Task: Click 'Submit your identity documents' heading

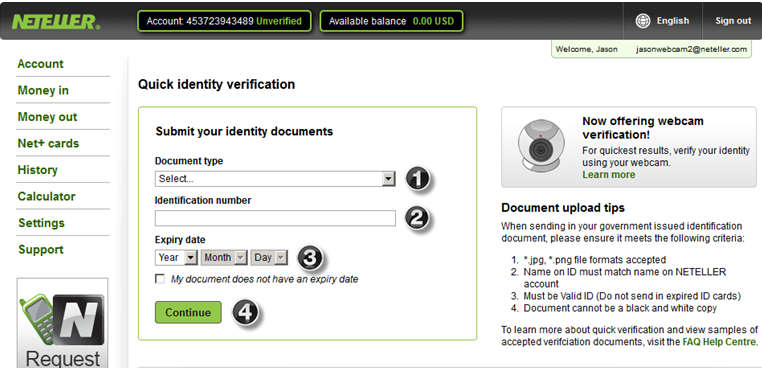Action: click(244, 131)
